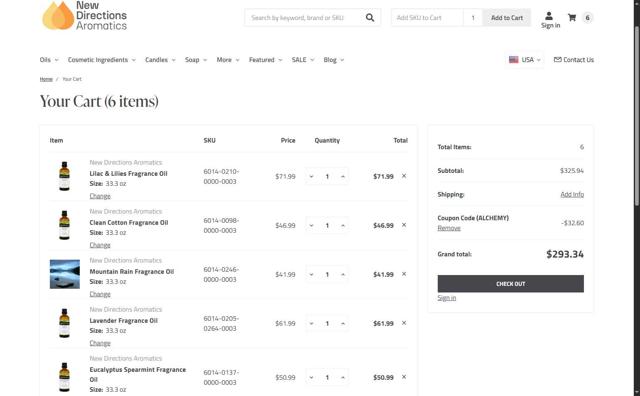
Task: Expand the SALE menu
Action: coord(303,60)
